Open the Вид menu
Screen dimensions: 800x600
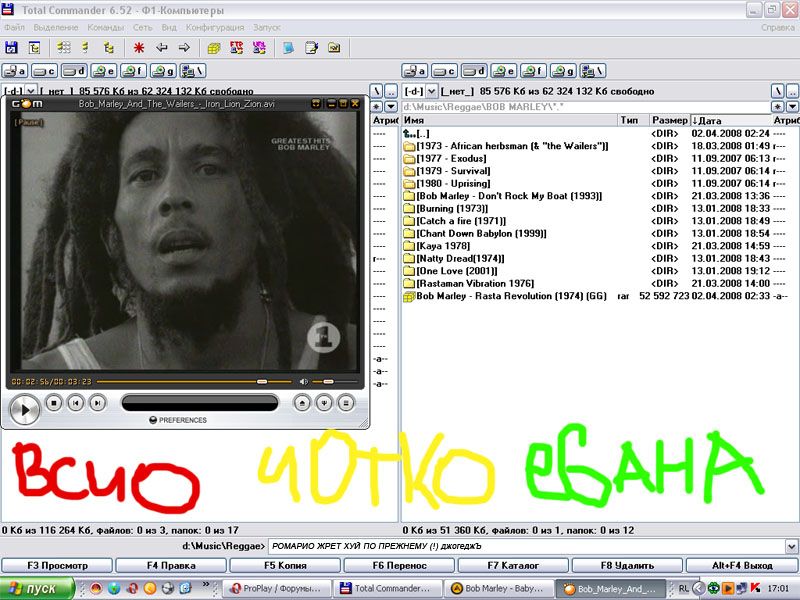169,28
